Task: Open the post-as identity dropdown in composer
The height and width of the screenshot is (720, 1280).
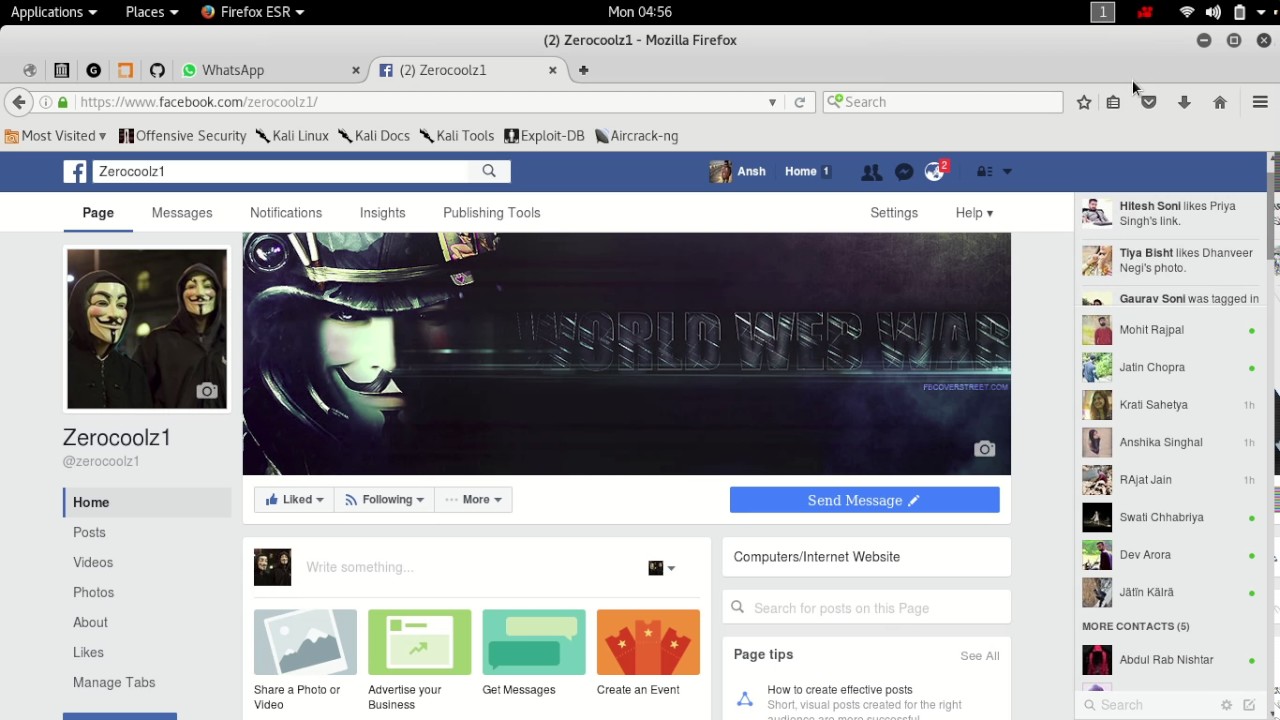Action: tap(662, 568)
